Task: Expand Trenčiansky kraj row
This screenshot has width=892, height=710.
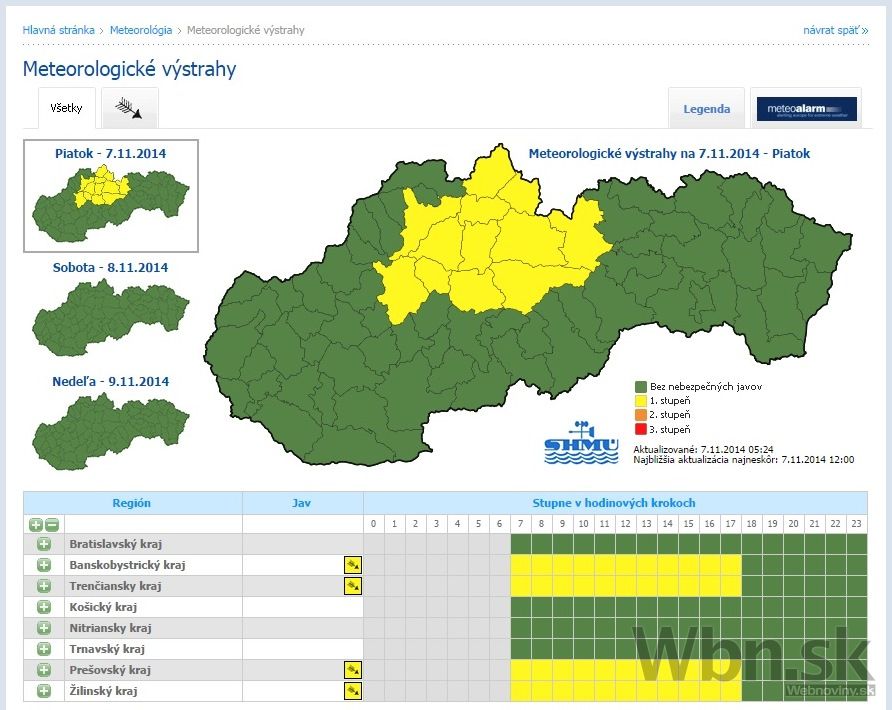Action: (44, 585)
